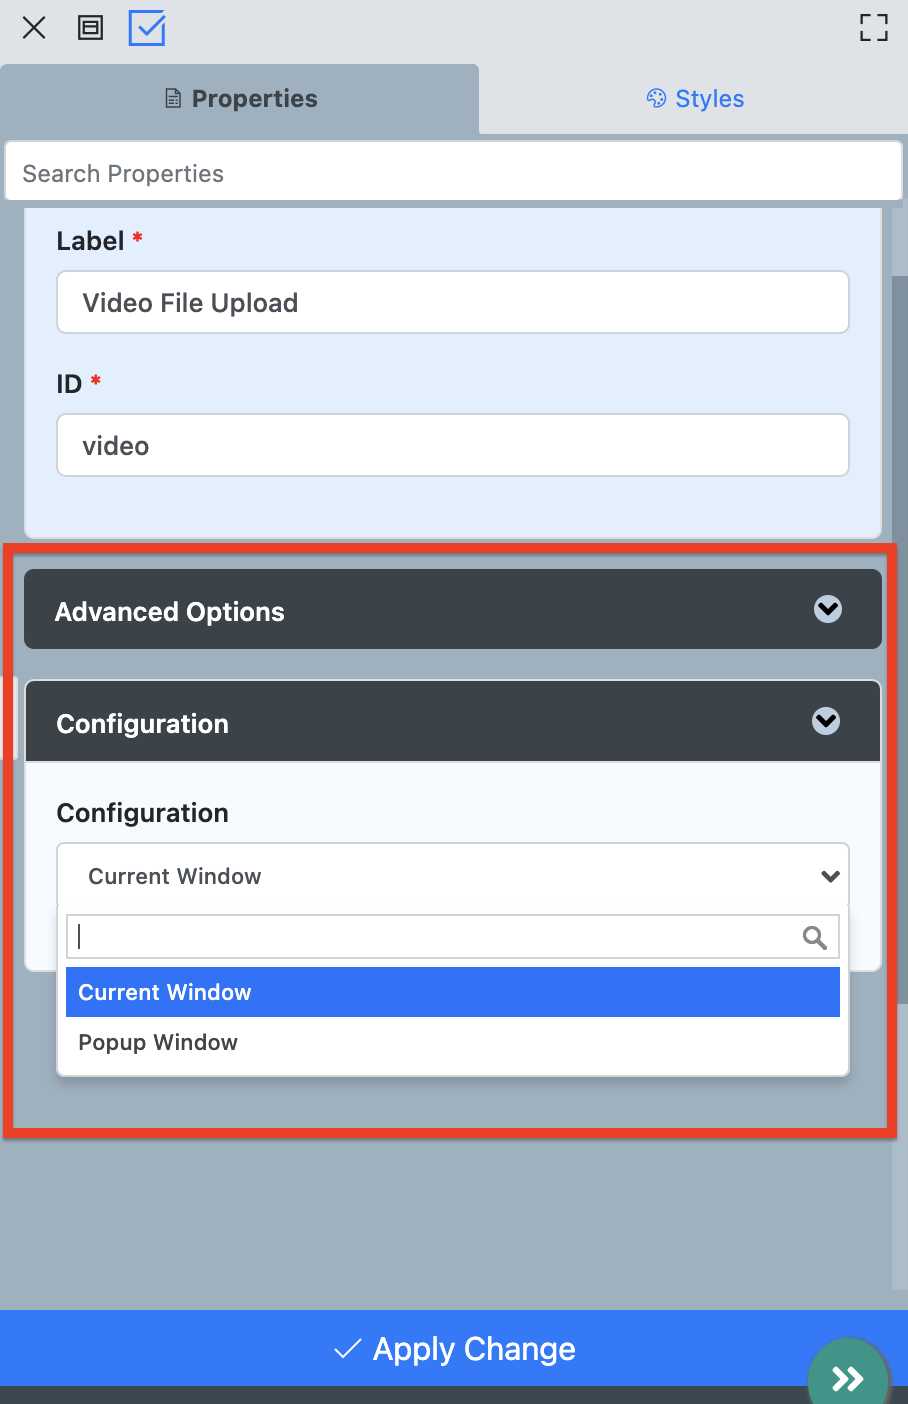The width and height of the screenshot is (908, 1404).
Task: Toggle the Configuration dropdown showing Current Window
Action: [453, 876]
